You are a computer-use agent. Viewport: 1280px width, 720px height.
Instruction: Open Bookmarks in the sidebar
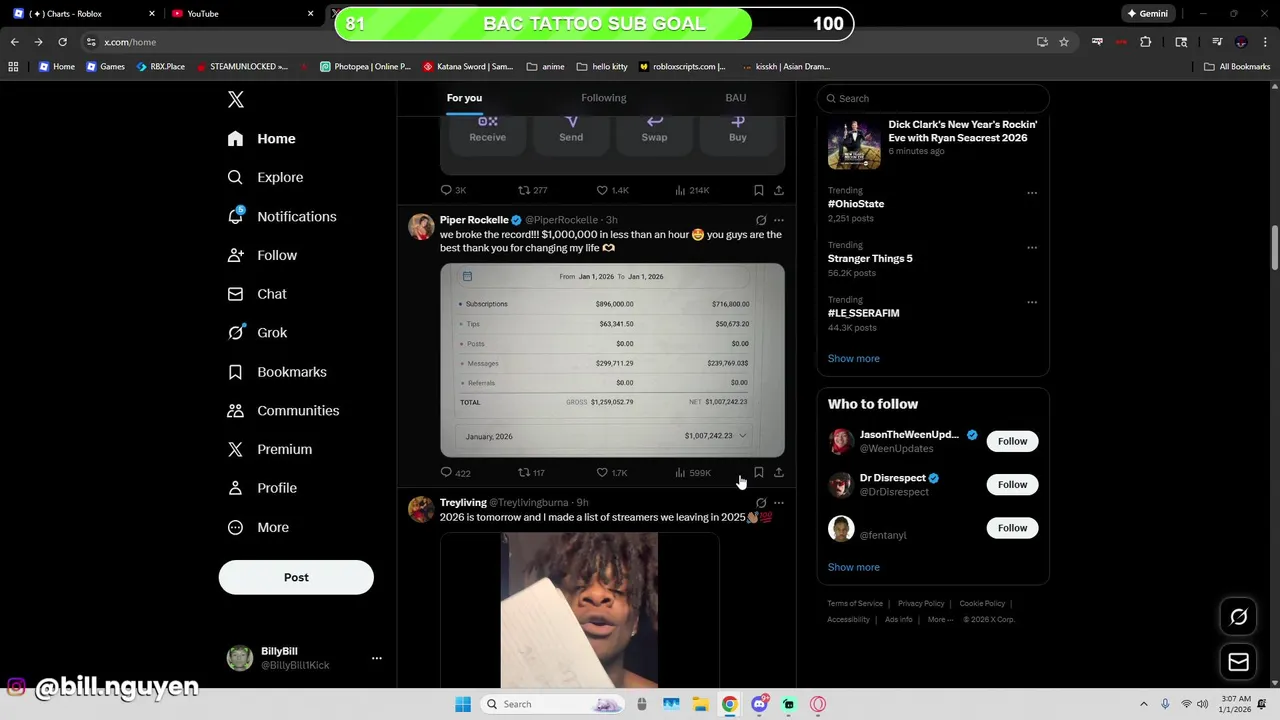tap(277, 372)
